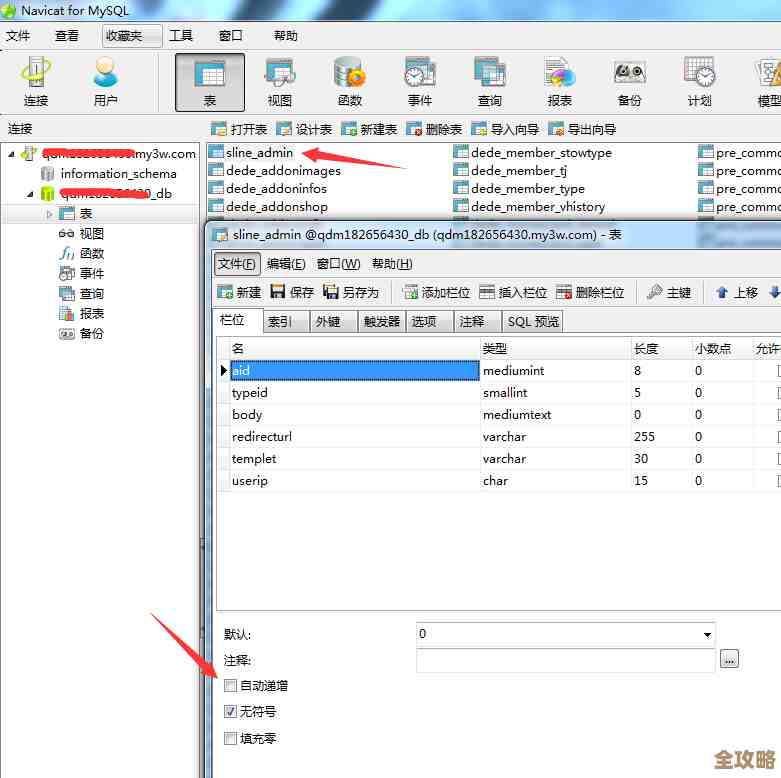Open the 函数 functions toolbar button
This screenshot has height=778, width=781.
tap(349, 82)
